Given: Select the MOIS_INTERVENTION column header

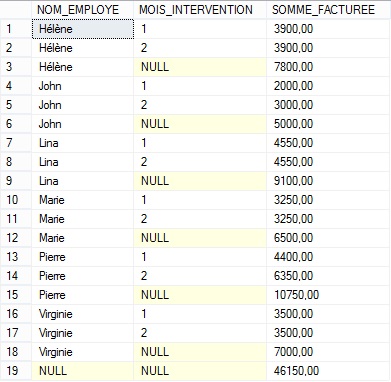Looking at the screenshot, I should 200,9.
